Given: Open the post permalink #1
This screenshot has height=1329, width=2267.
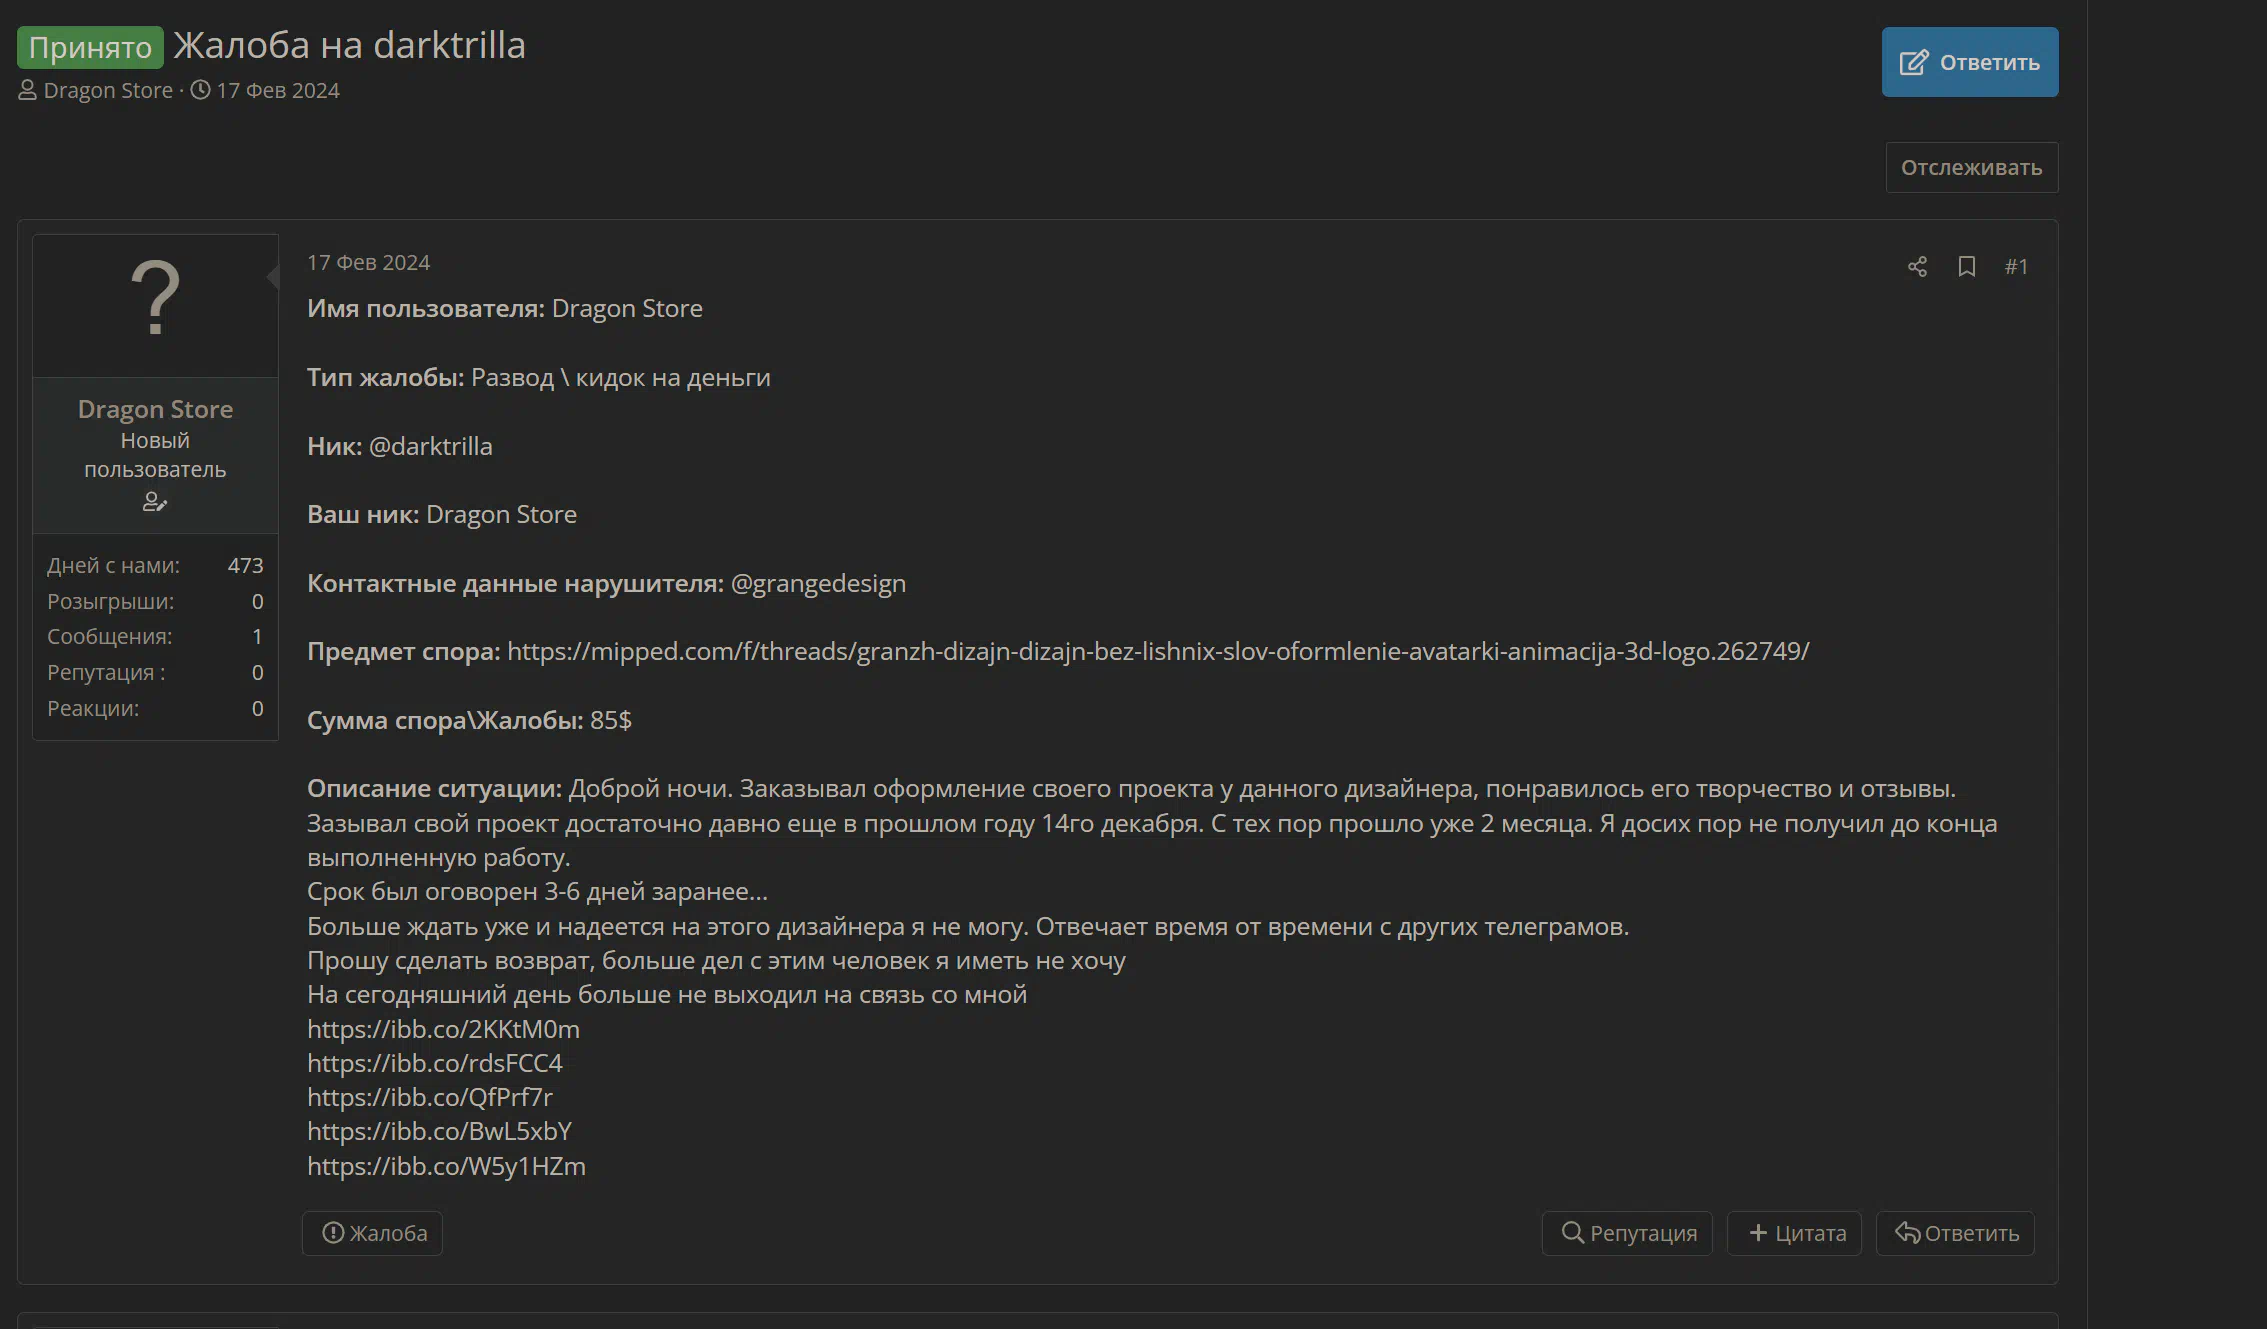Looking at the screenshot, I should click(x=2016, y=267).
